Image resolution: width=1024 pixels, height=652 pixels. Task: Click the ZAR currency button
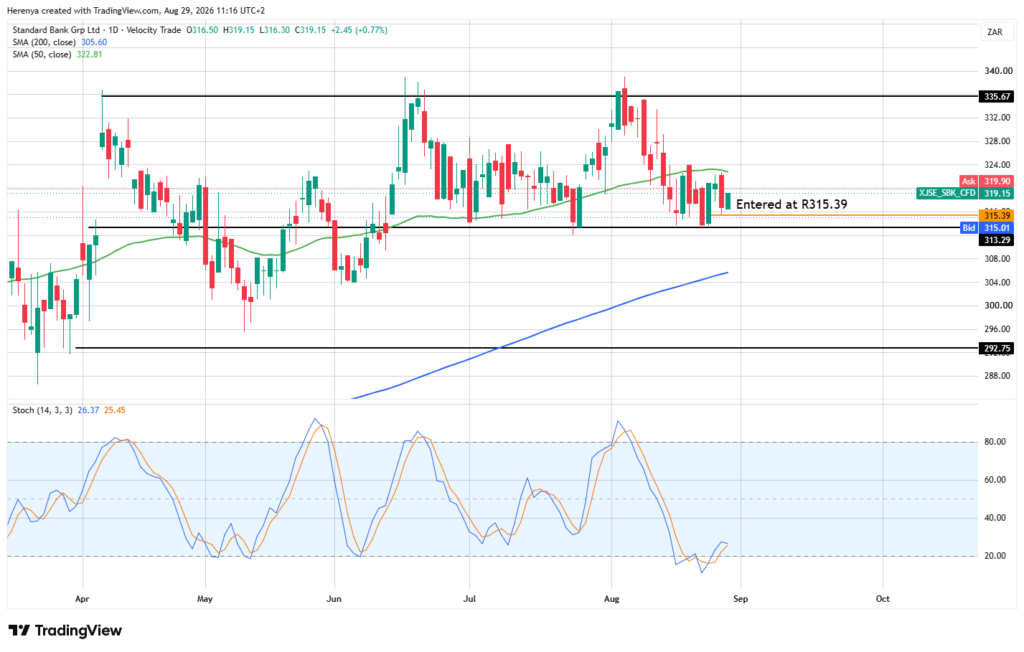[995, 32]
